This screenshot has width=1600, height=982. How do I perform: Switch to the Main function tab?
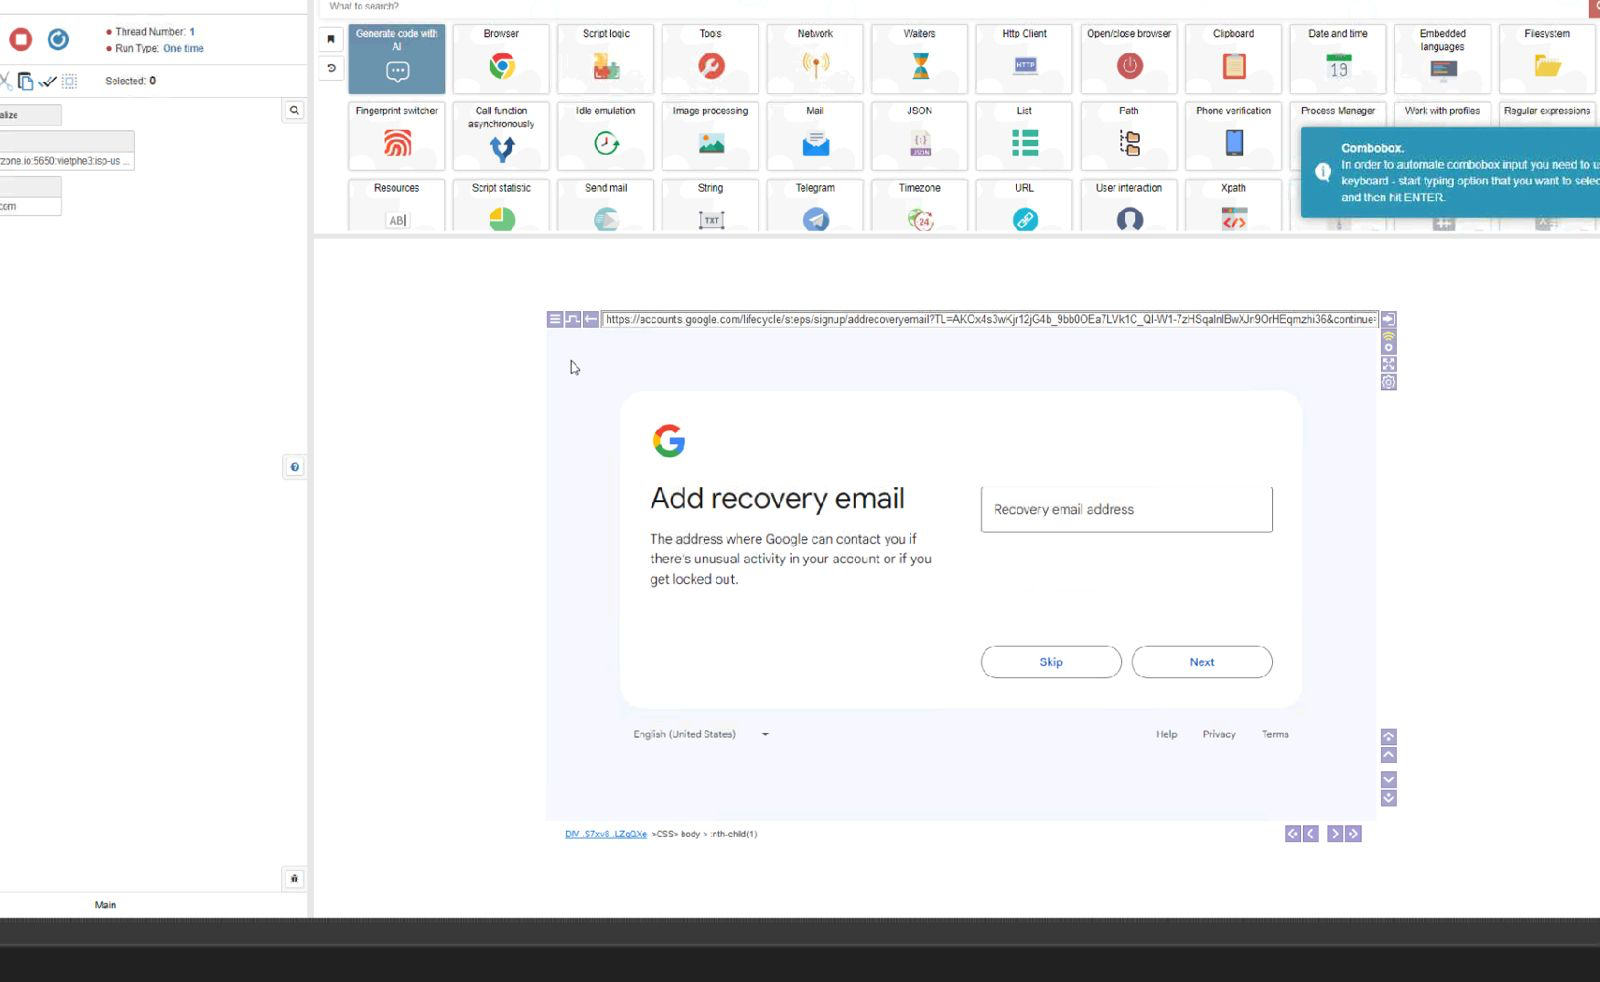click(105, 904)
